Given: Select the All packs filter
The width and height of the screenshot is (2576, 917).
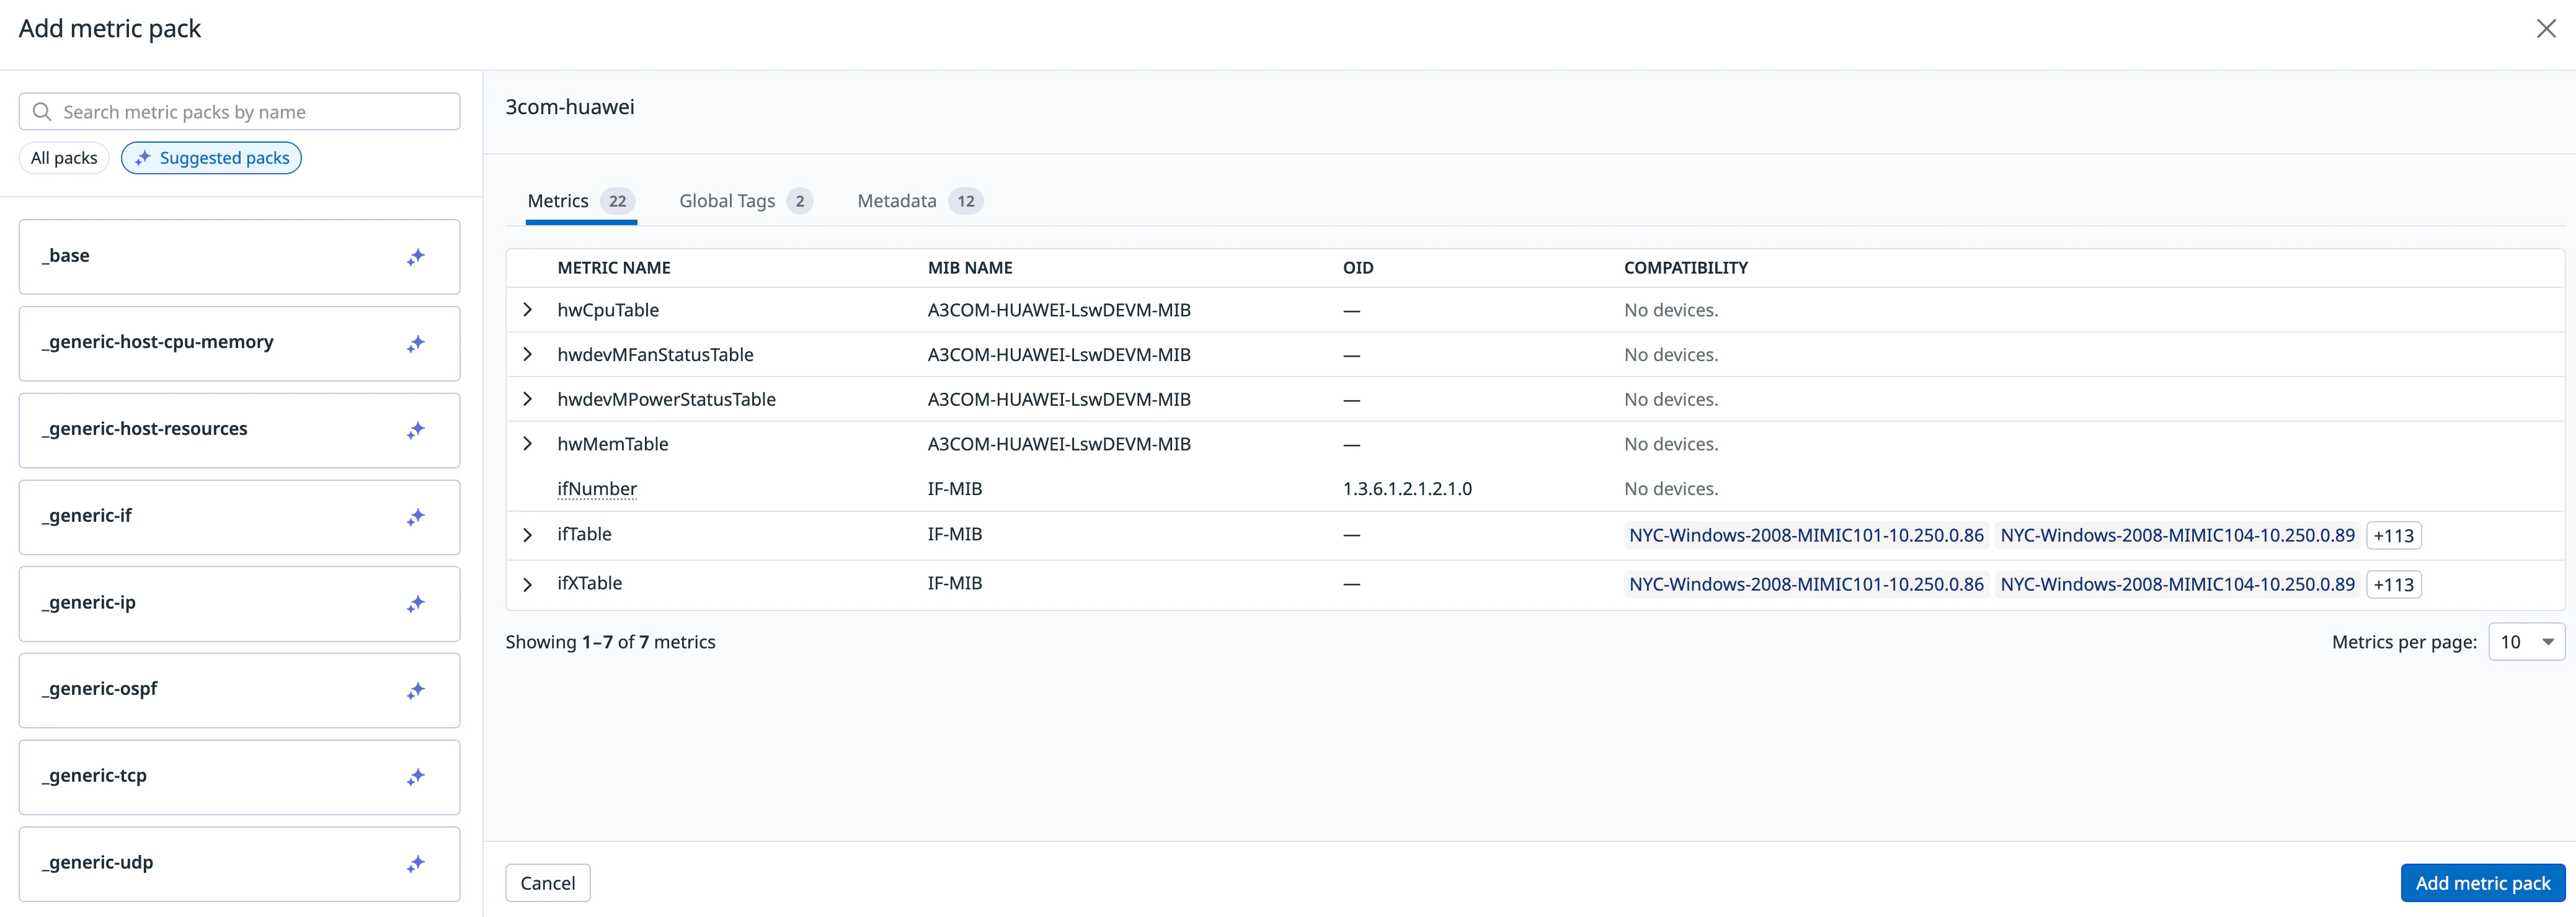Looking at the screenshot, I should pos(64,158).
